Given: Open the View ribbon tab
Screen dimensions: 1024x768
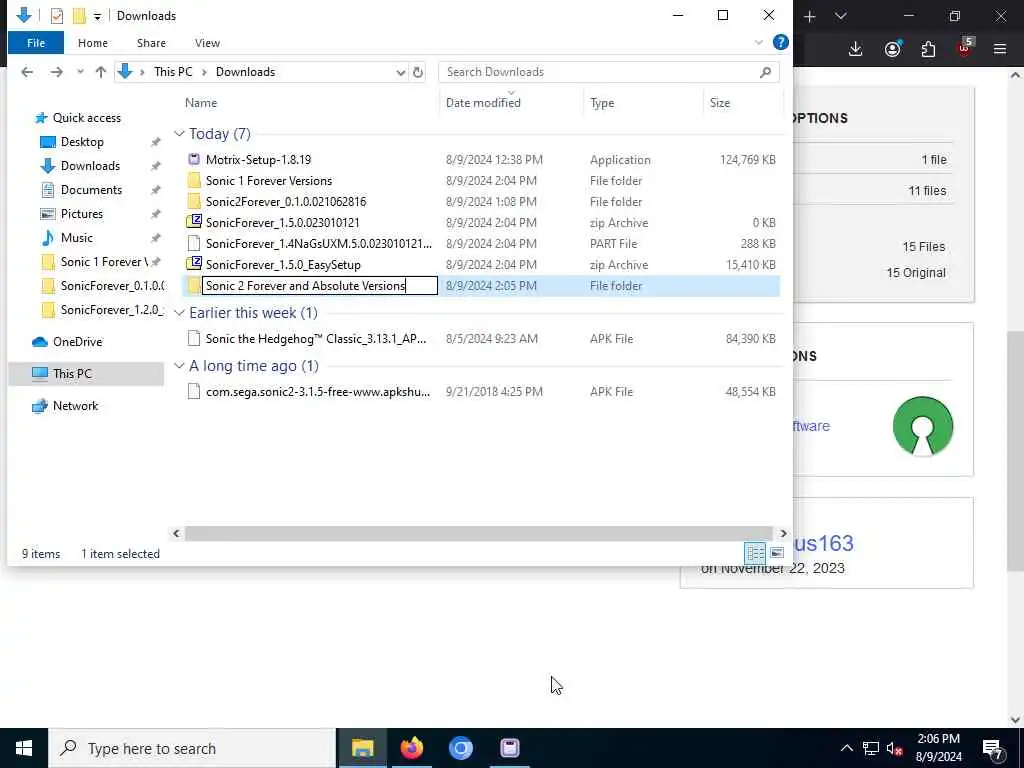Looking at the screenshot, I should pyautogui.click(x=207, y=42).
